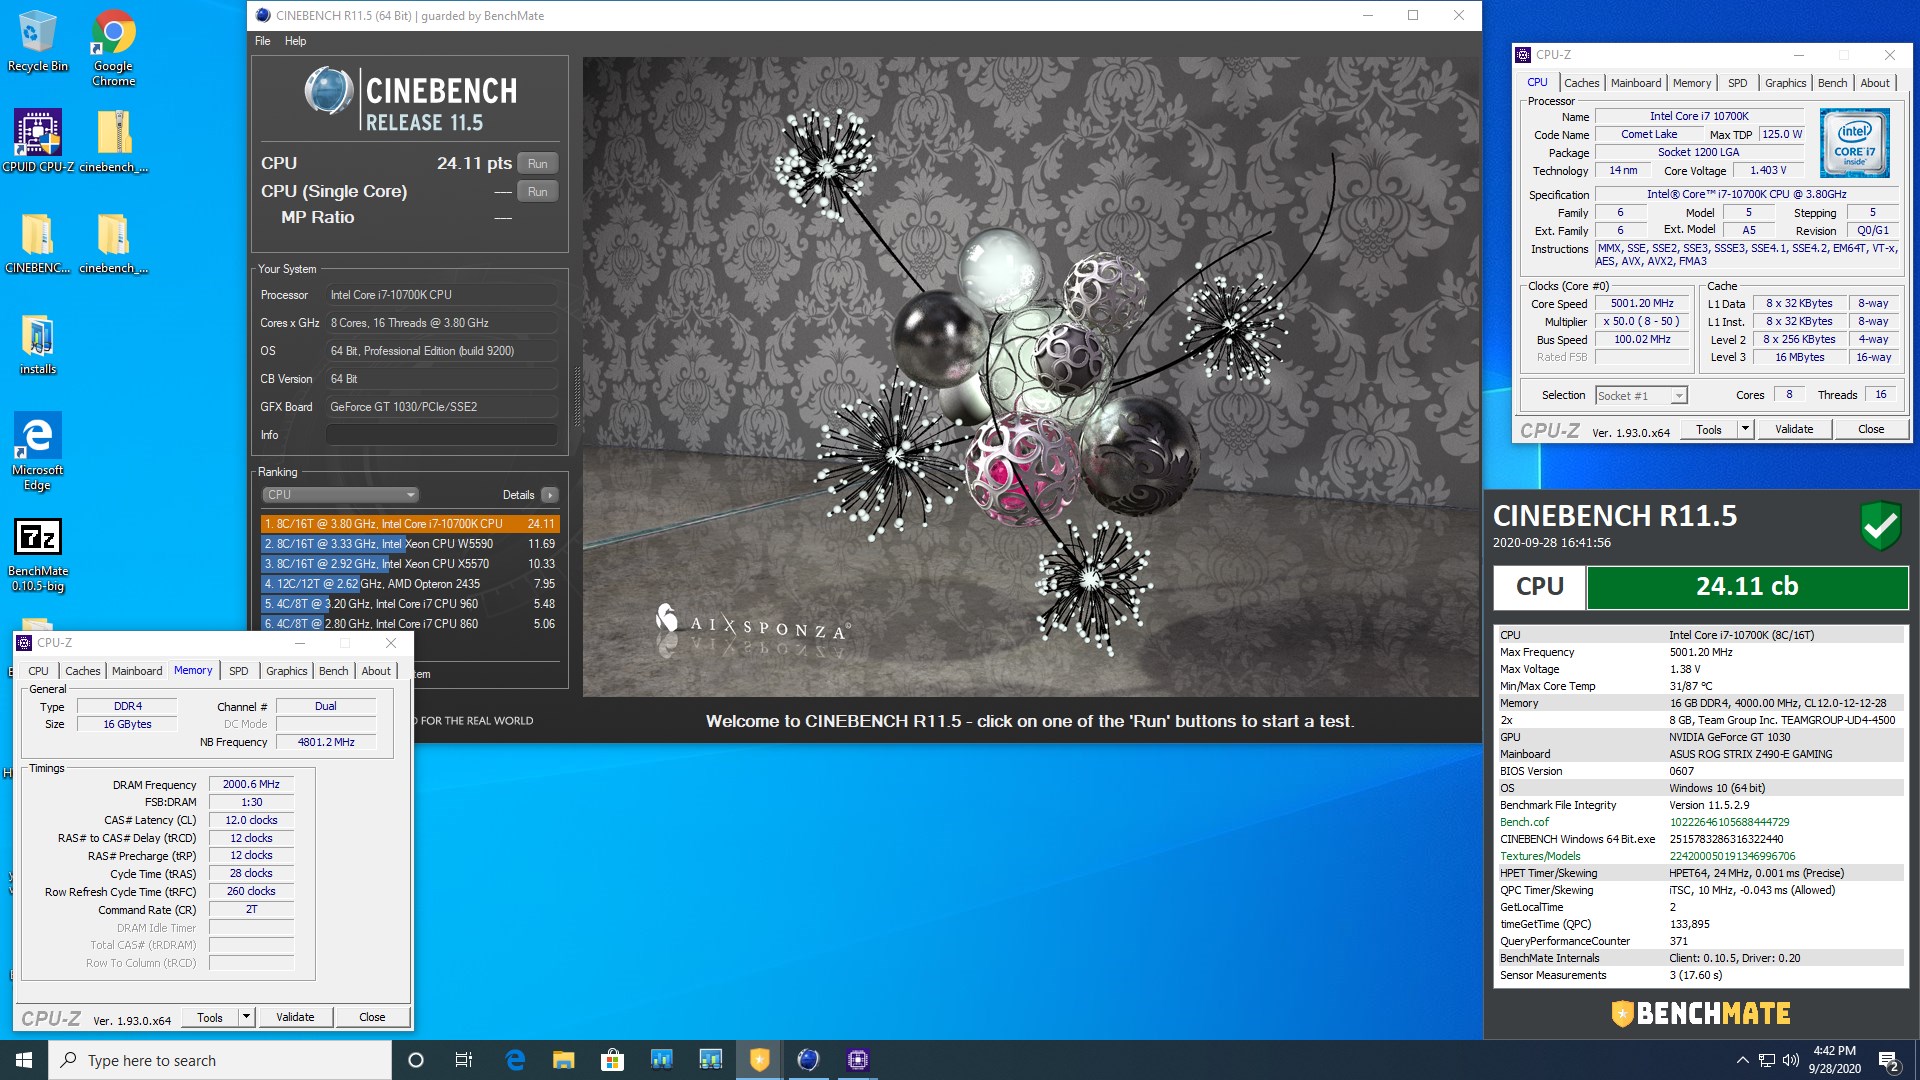Image resolution: width=1920 pixels, height=1080 pixels.
Task: Click the taskbar clock showing 4:42 PM
Action: tap(1834, 1060)
